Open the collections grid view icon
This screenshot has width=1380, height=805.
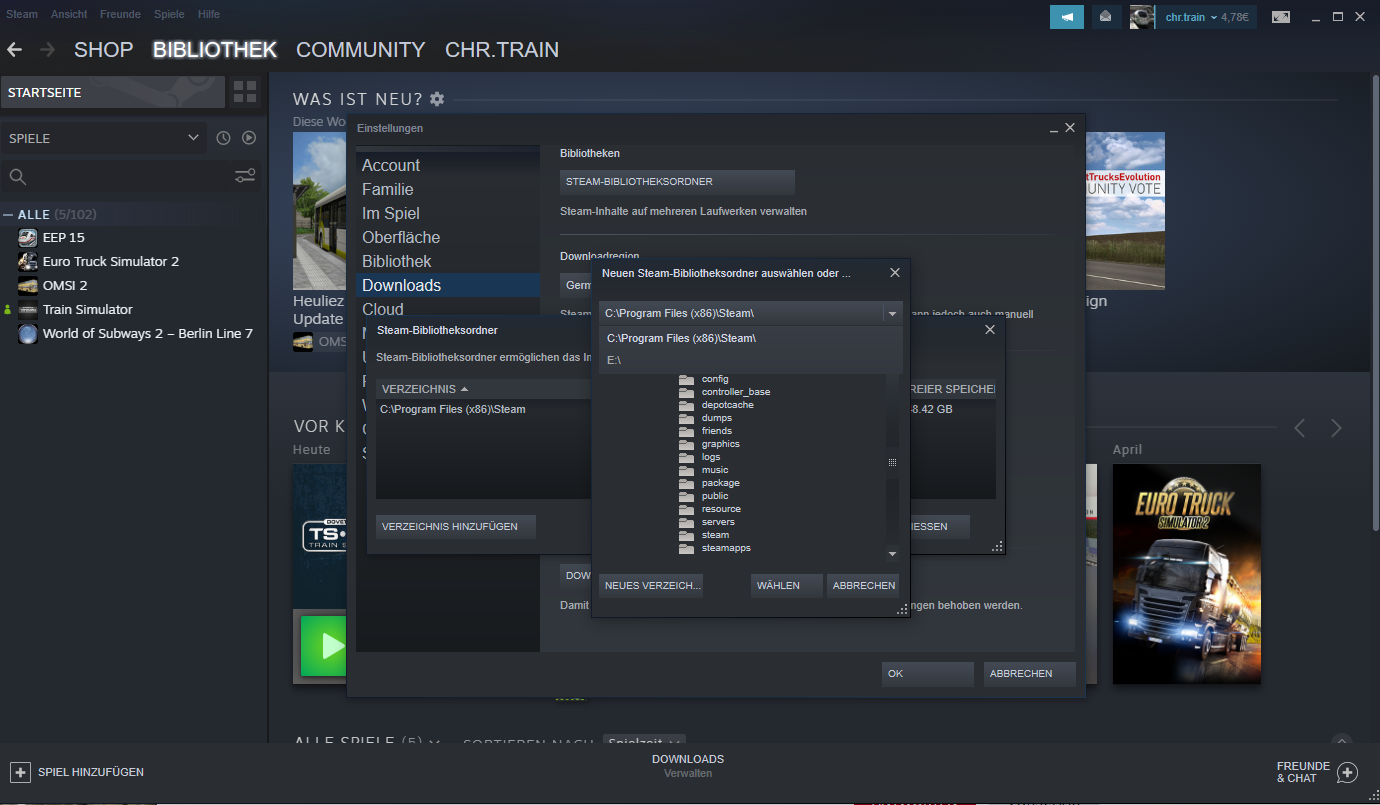coord(245,93)
